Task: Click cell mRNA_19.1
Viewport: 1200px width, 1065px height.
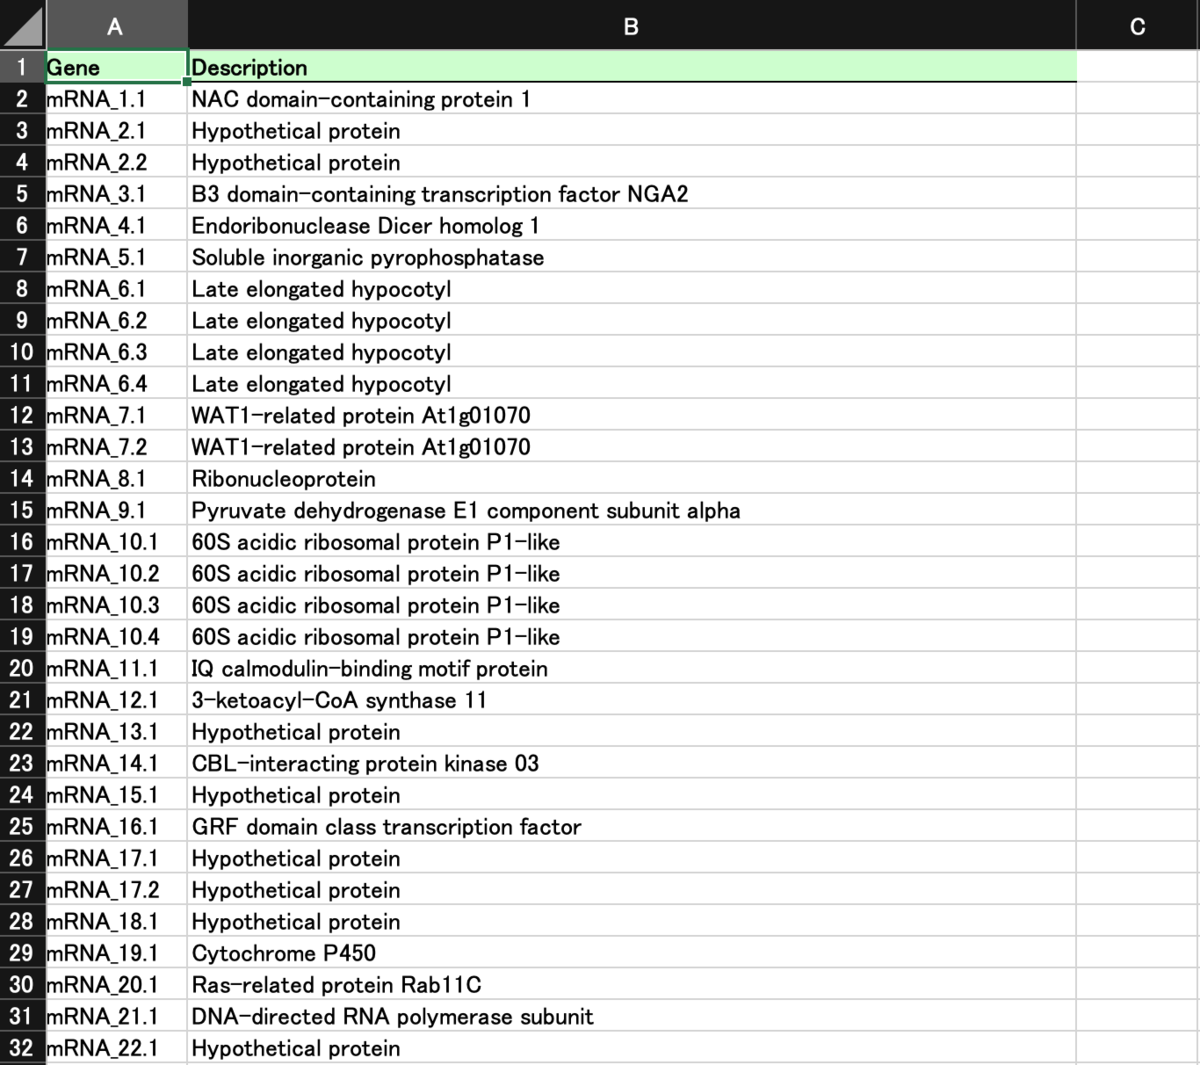Action: [x=116, y=953]
